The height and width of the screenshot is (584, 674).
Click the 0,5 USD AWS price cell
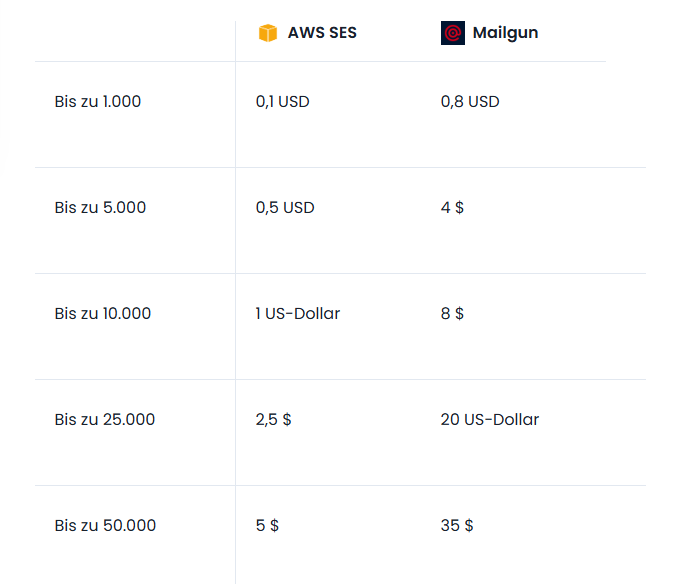(x=285, y=208)
